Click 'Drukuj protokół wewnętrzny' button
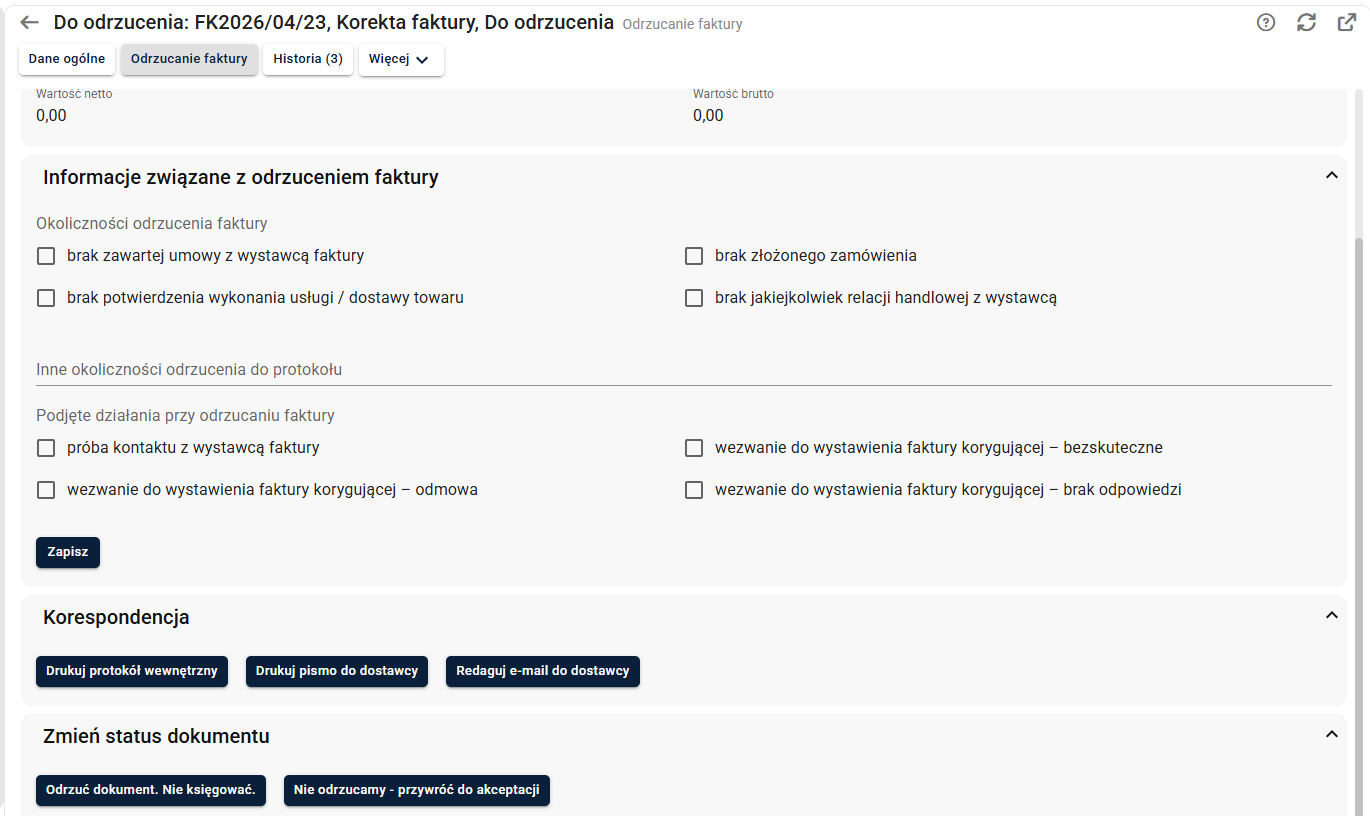Screen dimensions: 1370x816 click(x=132, y=671)
